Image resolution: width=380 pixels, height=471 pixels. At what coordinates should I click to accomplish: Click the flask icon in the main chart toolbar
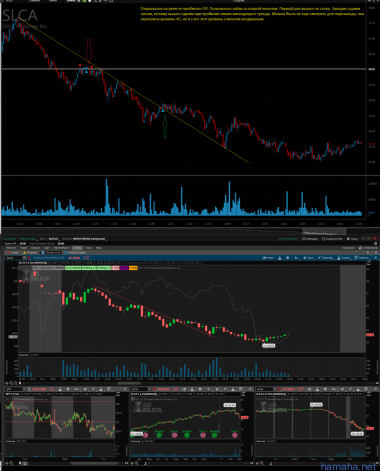click(x=280, y=258)
